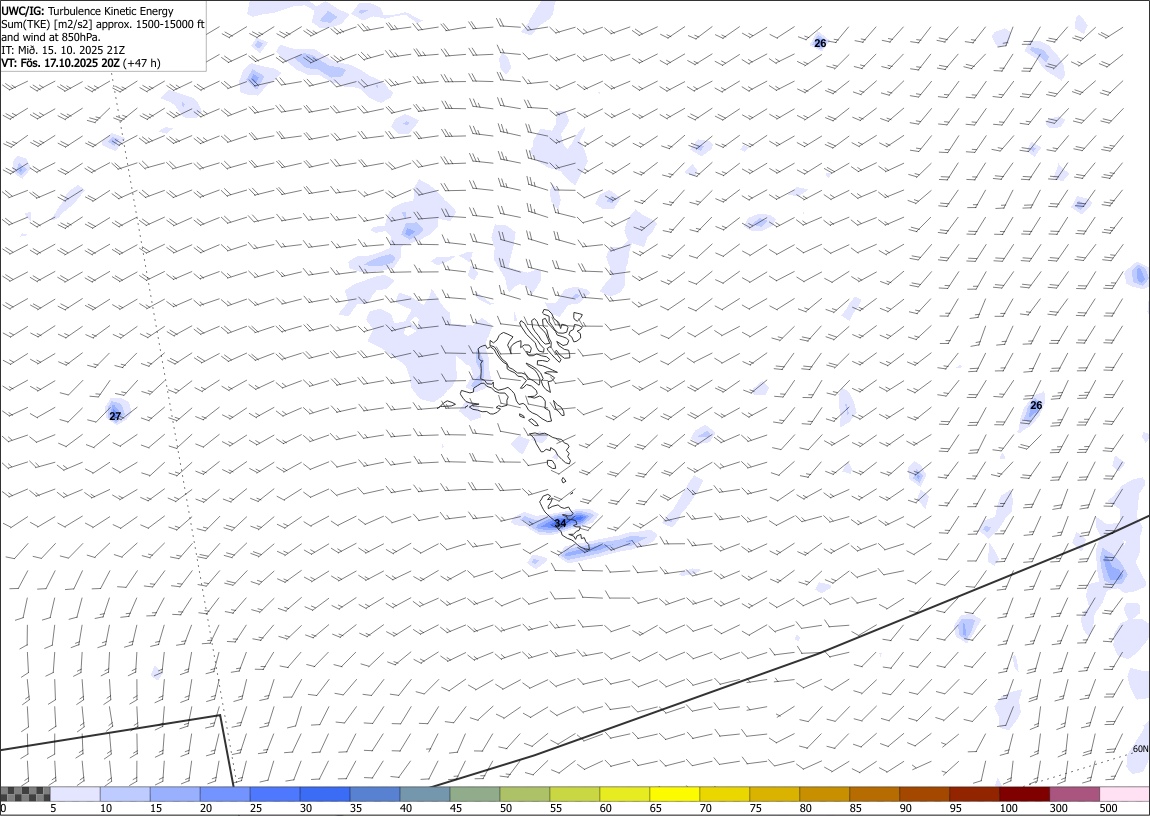Select the 80–85 orange-brown legend swatch
Screen dimensions: 1150x816
(x=824, y=794)
